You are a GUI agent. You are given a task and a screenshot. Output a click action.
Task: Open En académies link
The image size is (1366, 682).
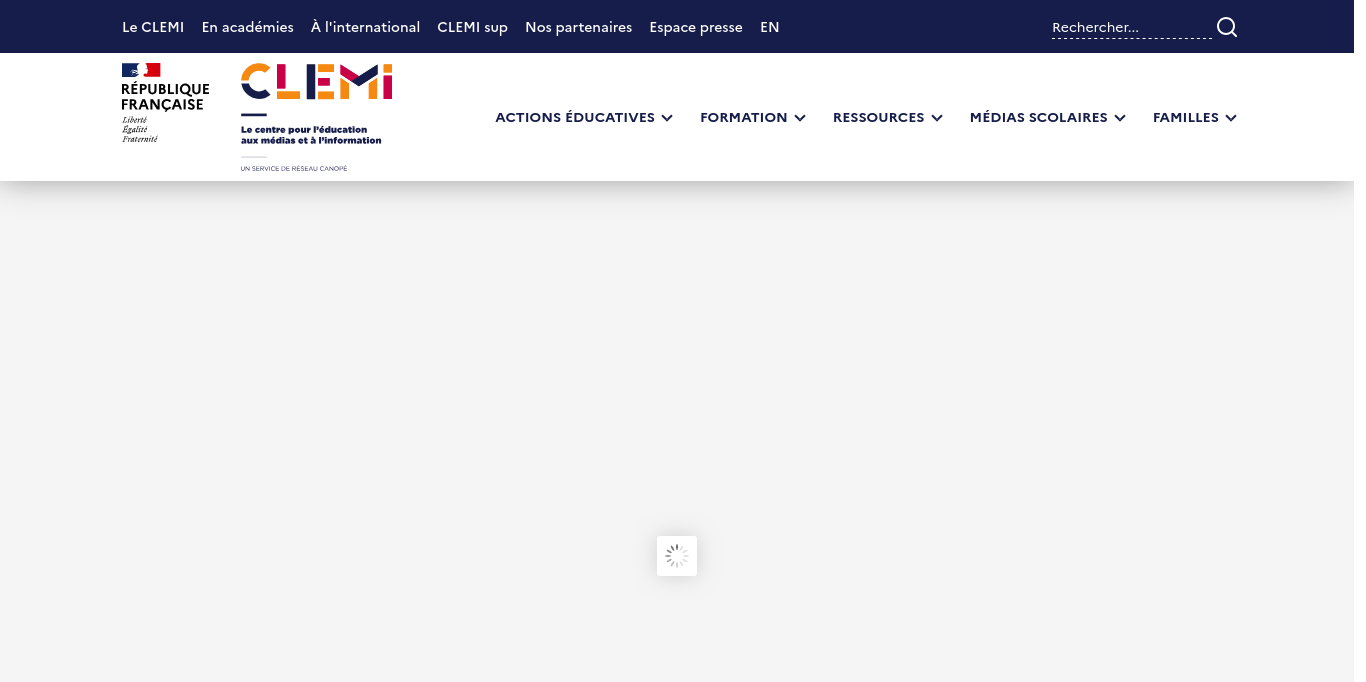tap(248, 27)
